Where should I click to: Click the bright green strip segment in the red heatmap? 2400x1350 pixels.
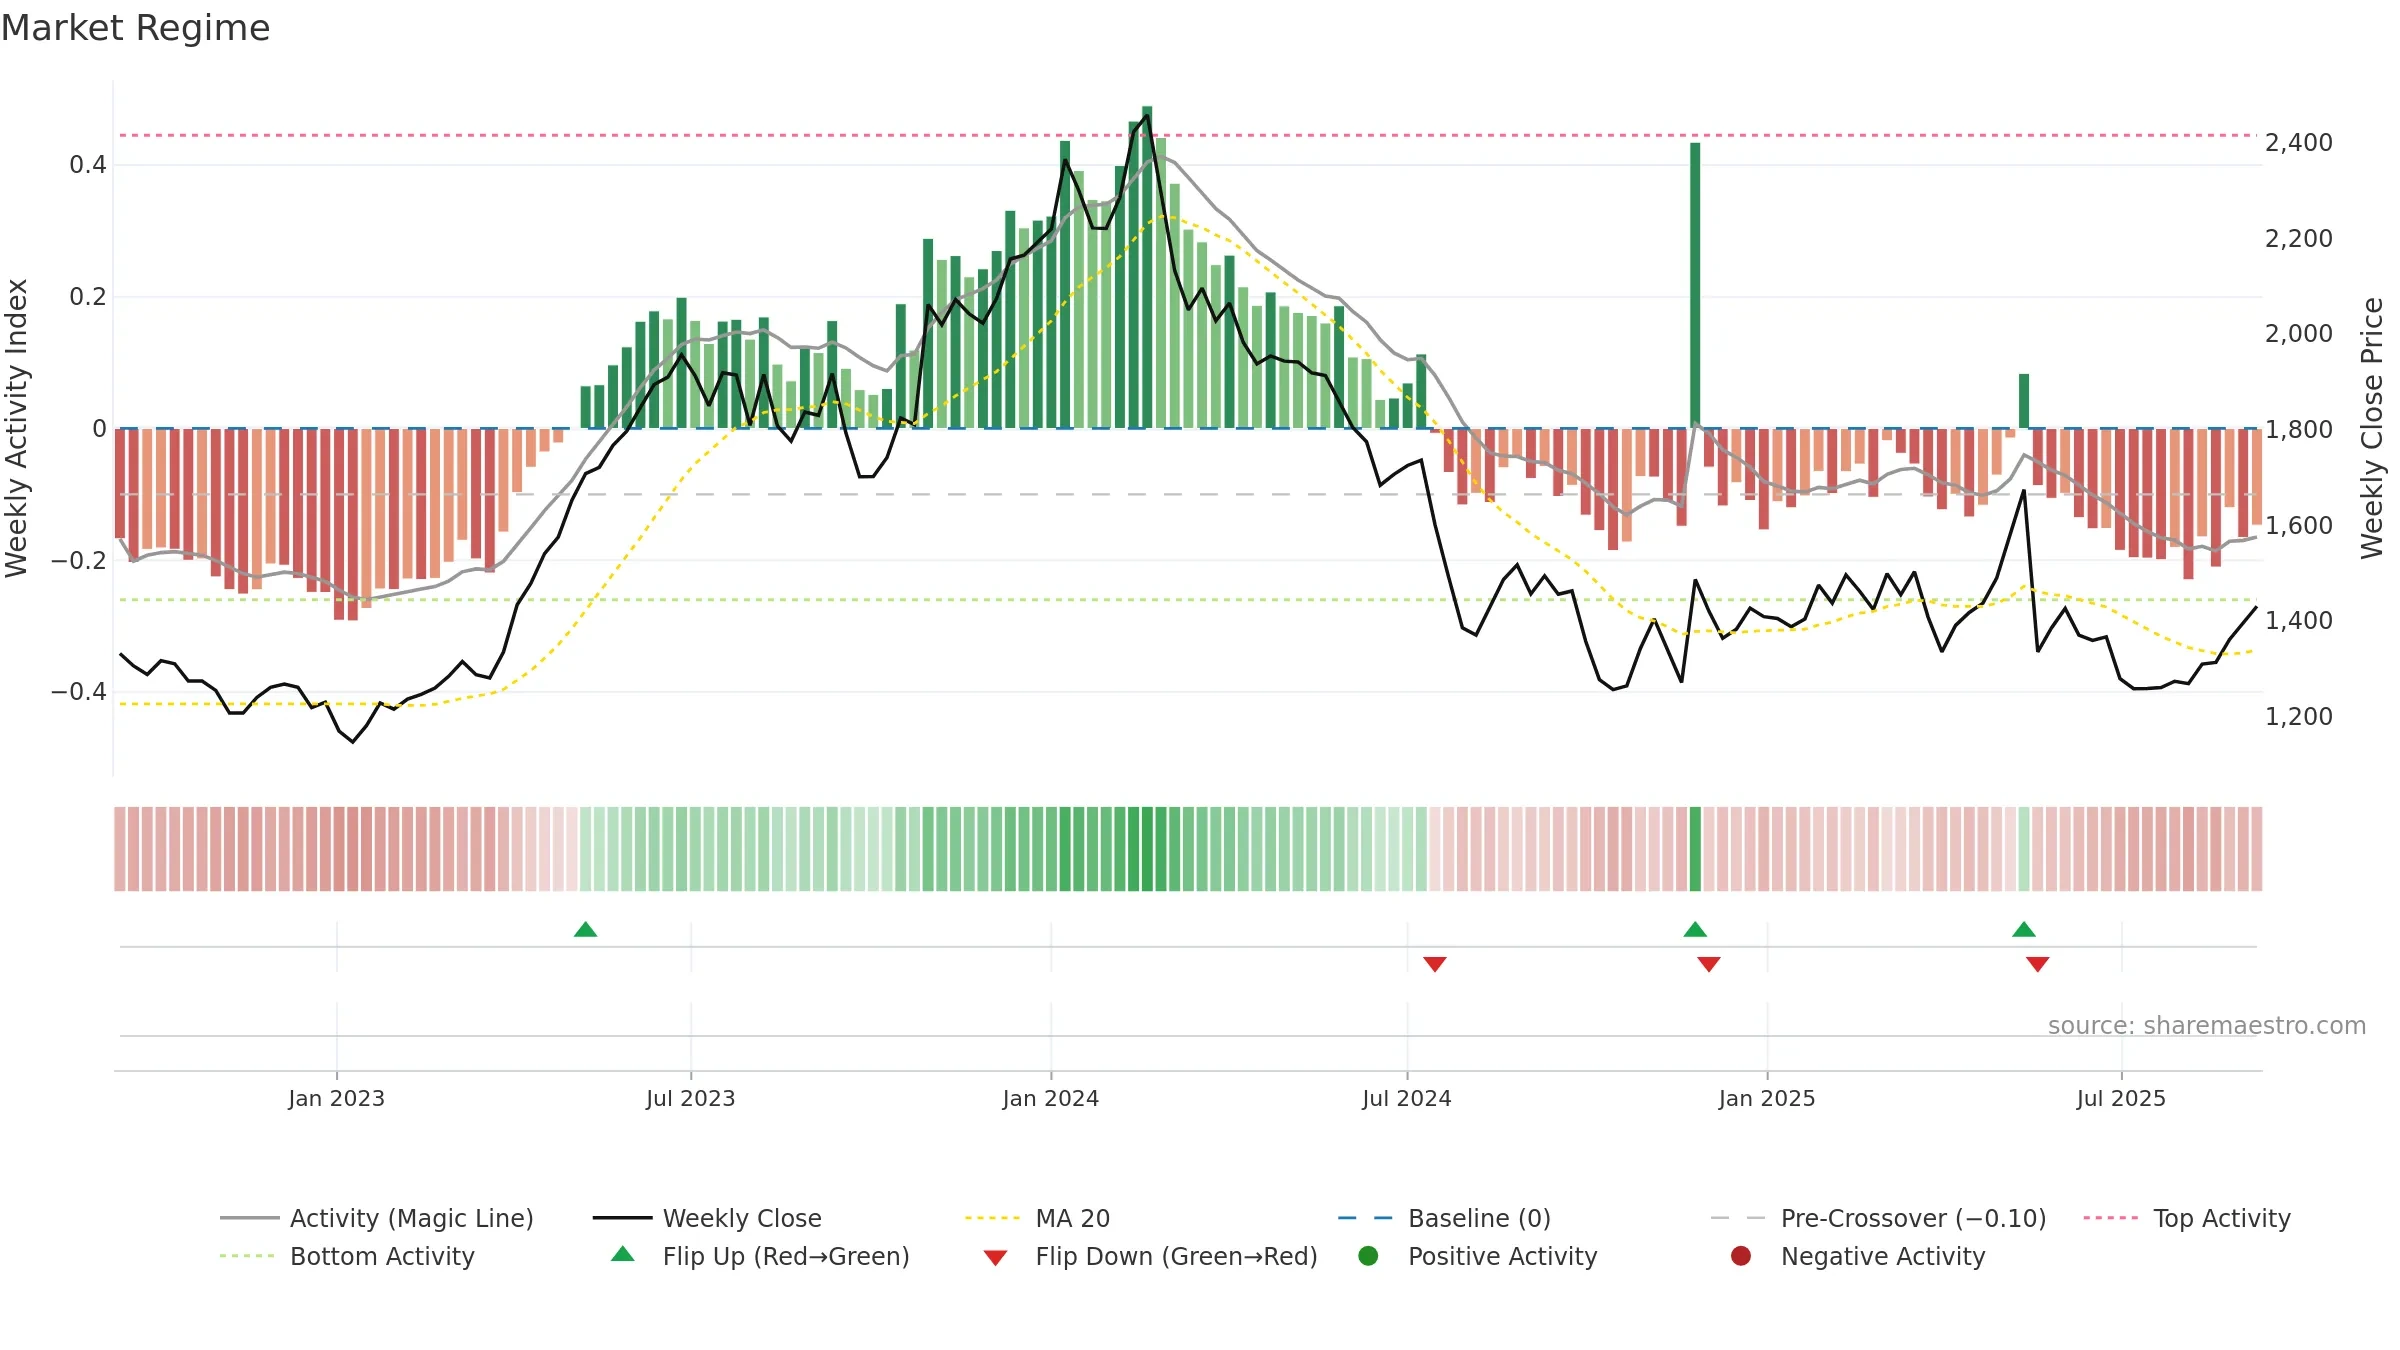coord(1695,849)
